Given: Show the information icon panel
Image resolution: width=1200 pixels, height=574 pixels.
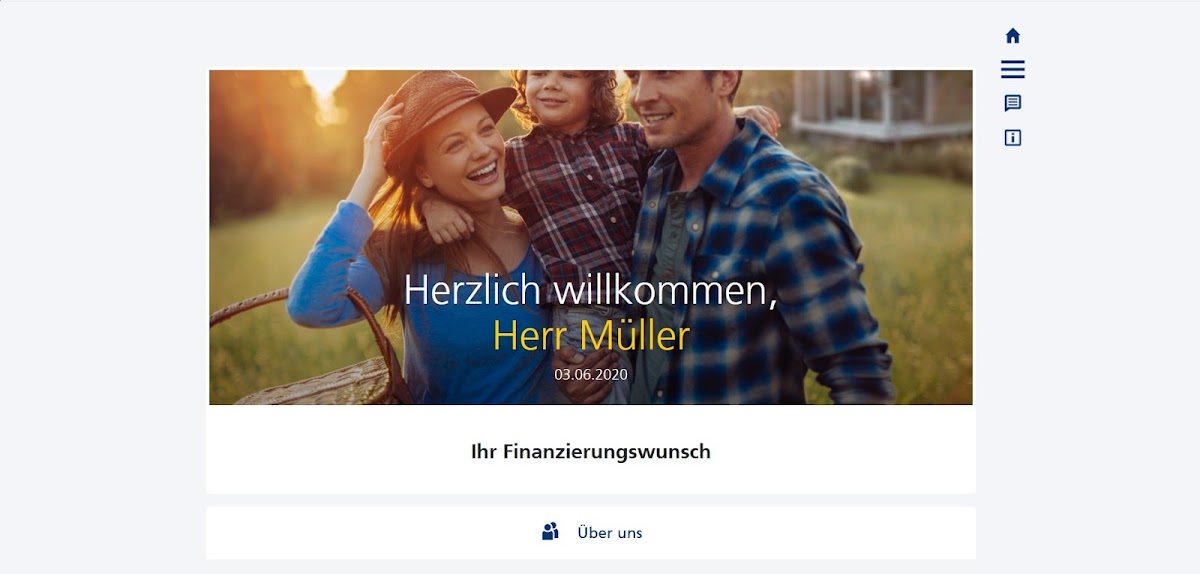Looking at the screenshot, I should point(1012,138).
